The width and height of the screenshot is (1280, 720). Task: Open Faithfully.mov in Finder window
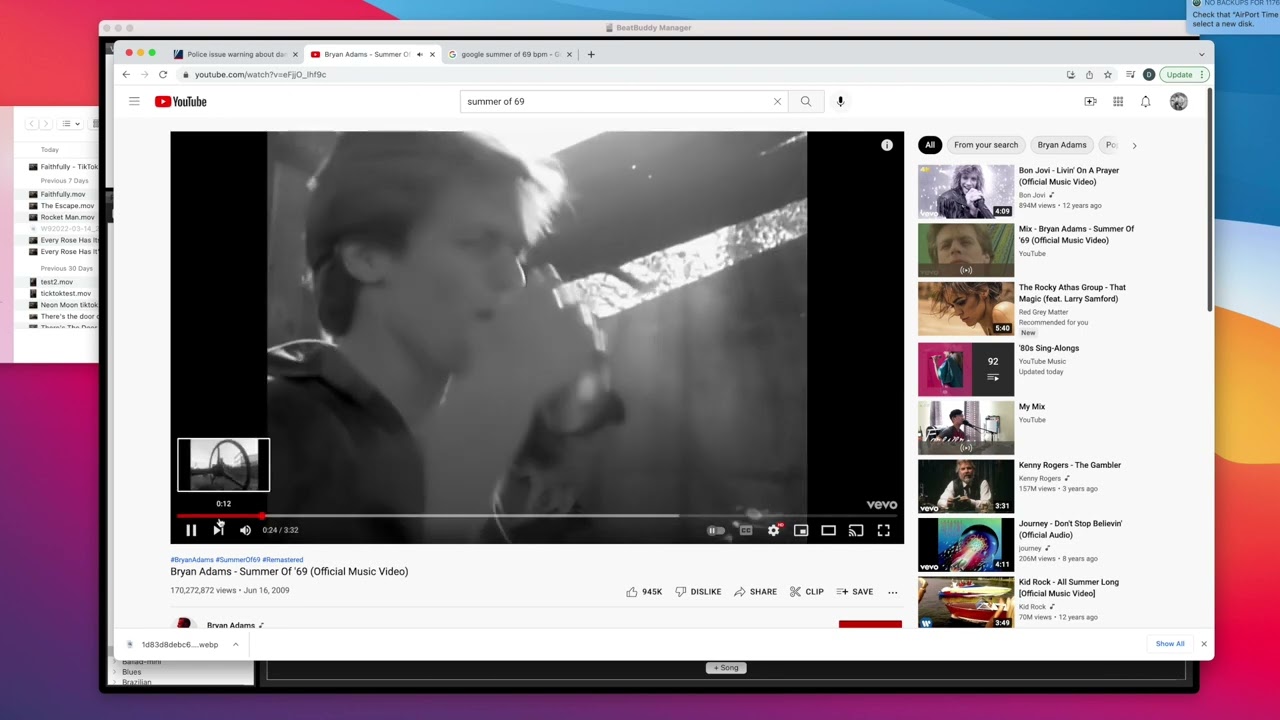(63, 194)
